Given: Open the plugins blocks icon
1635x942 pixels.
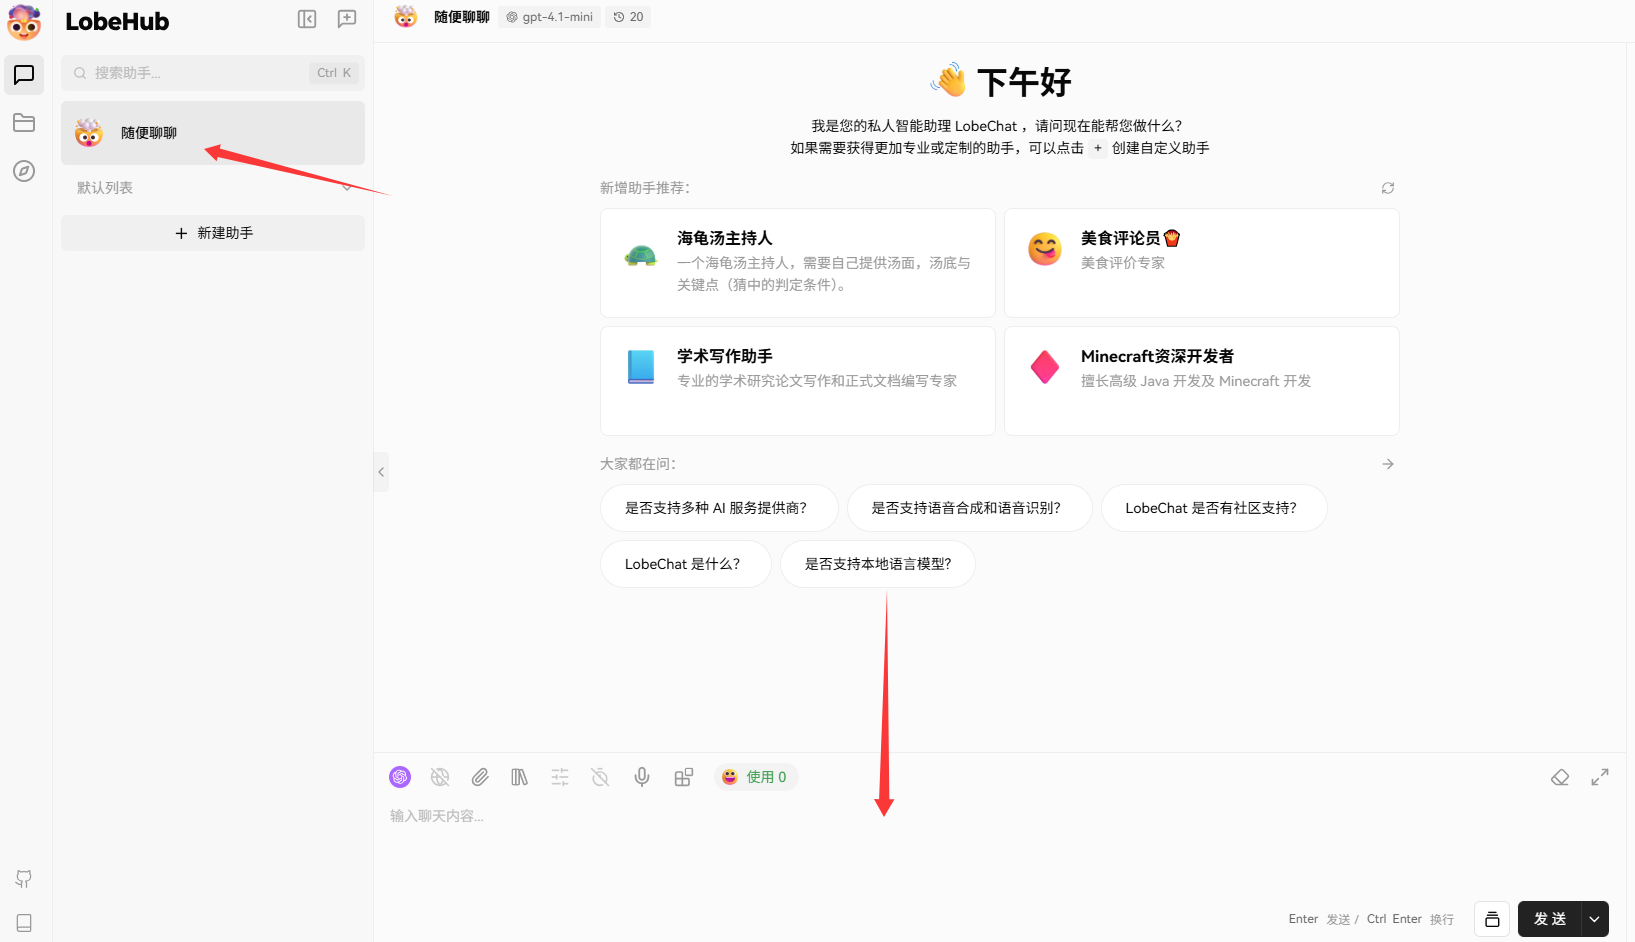Looking at the screenshot, I should point(684,777).
